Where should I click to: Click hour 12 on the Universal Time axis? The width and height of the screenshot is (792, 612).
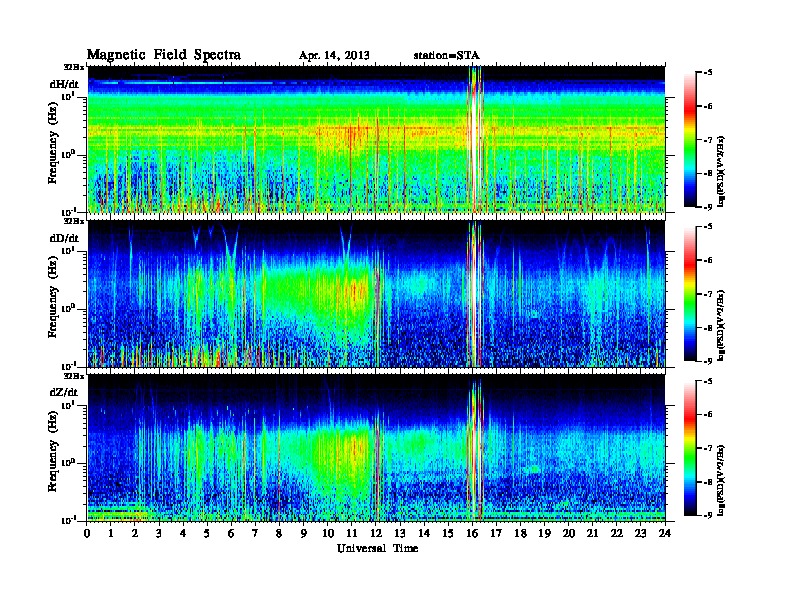(x=376, y=533)
